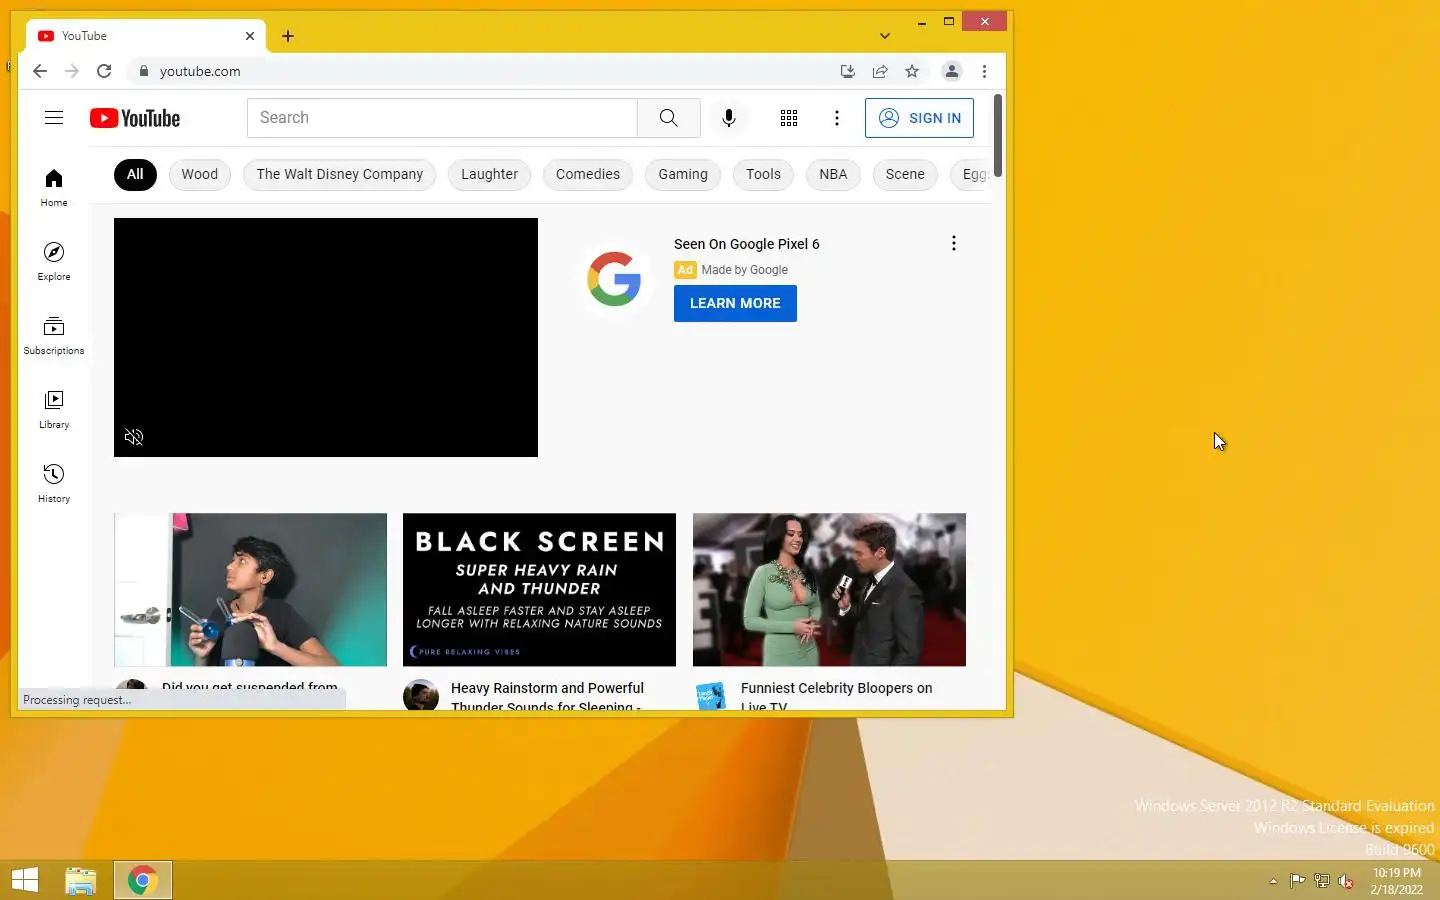
Task: Open the boy with scissors video thumbnail
Action: pos(250,590)
